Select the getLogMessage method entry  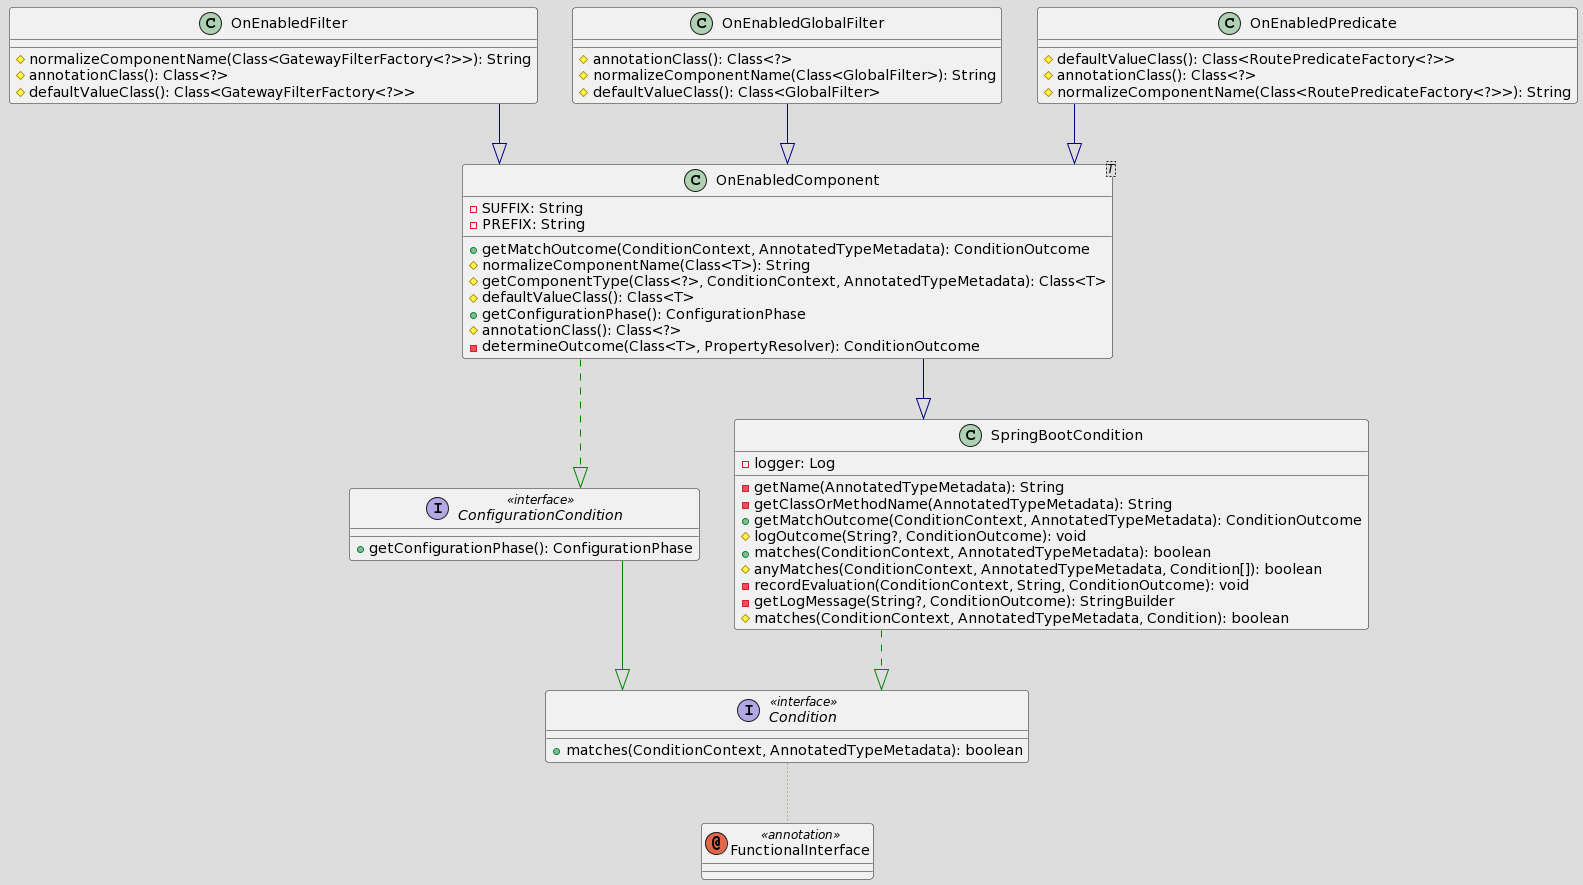point(963,601)
